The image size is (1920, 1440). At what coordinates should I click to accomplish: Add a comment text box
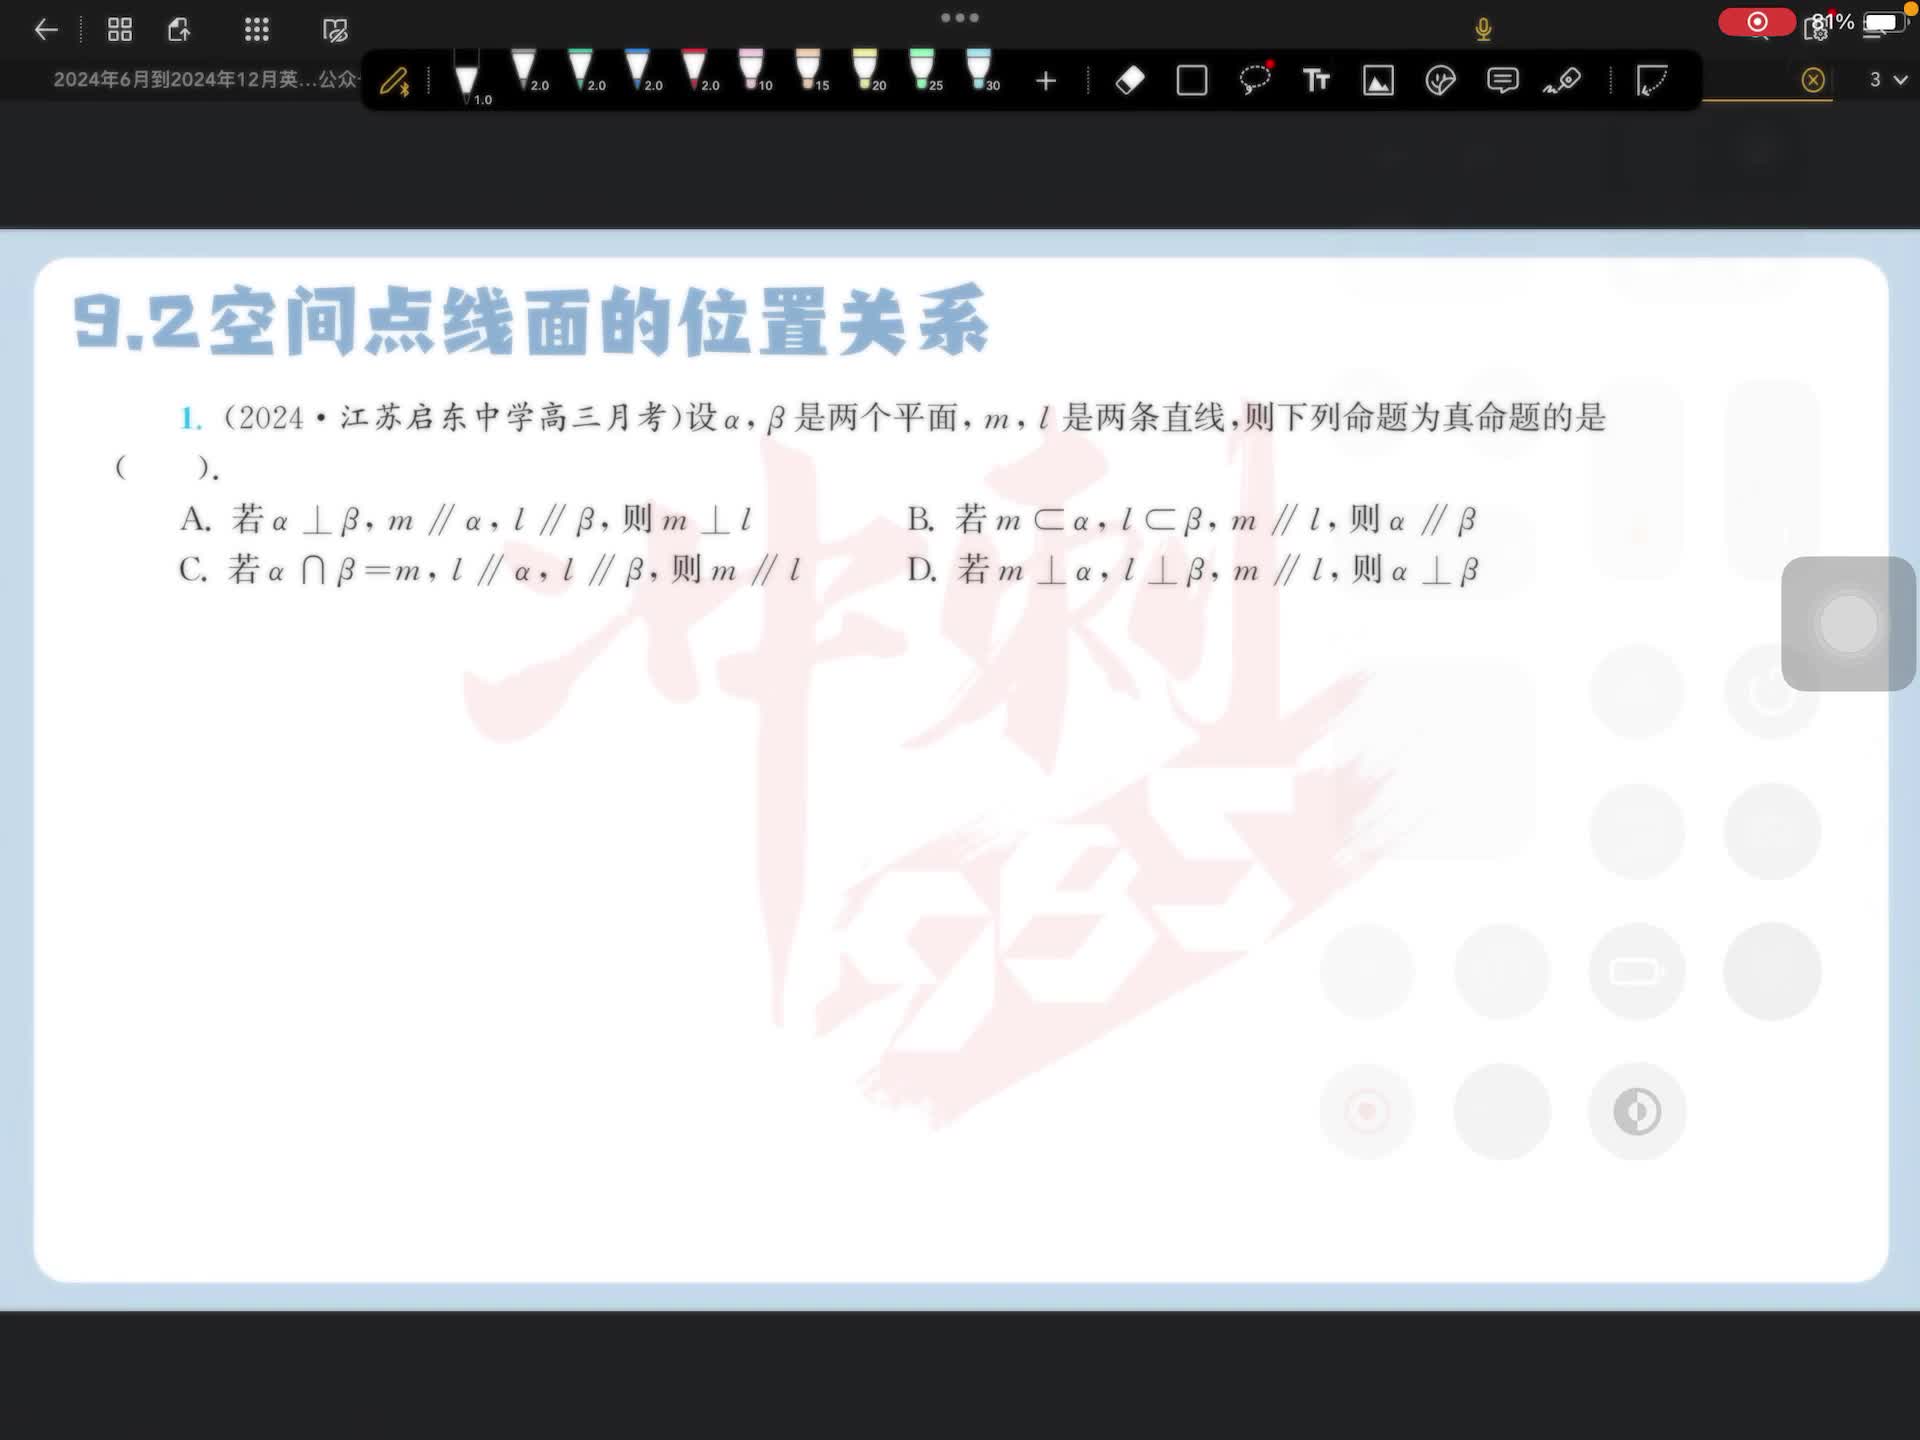1502,80
